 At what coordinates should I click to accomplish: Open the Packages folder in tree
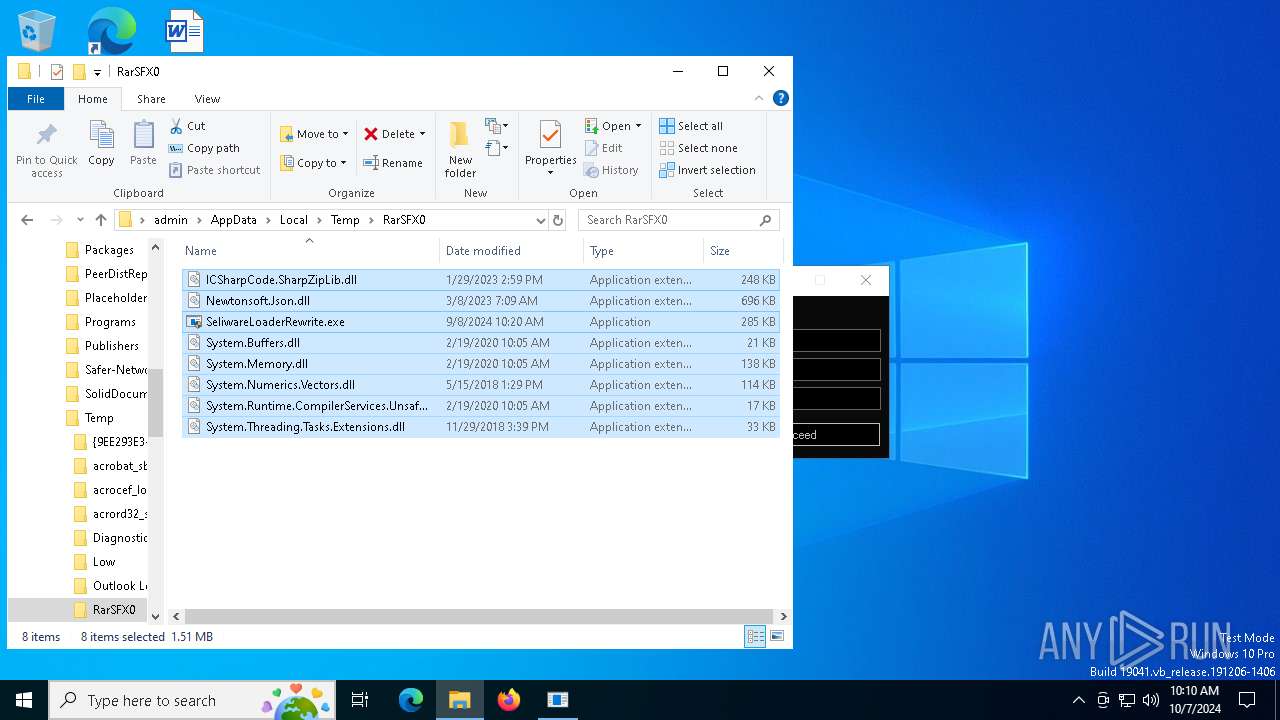(108, 250)
